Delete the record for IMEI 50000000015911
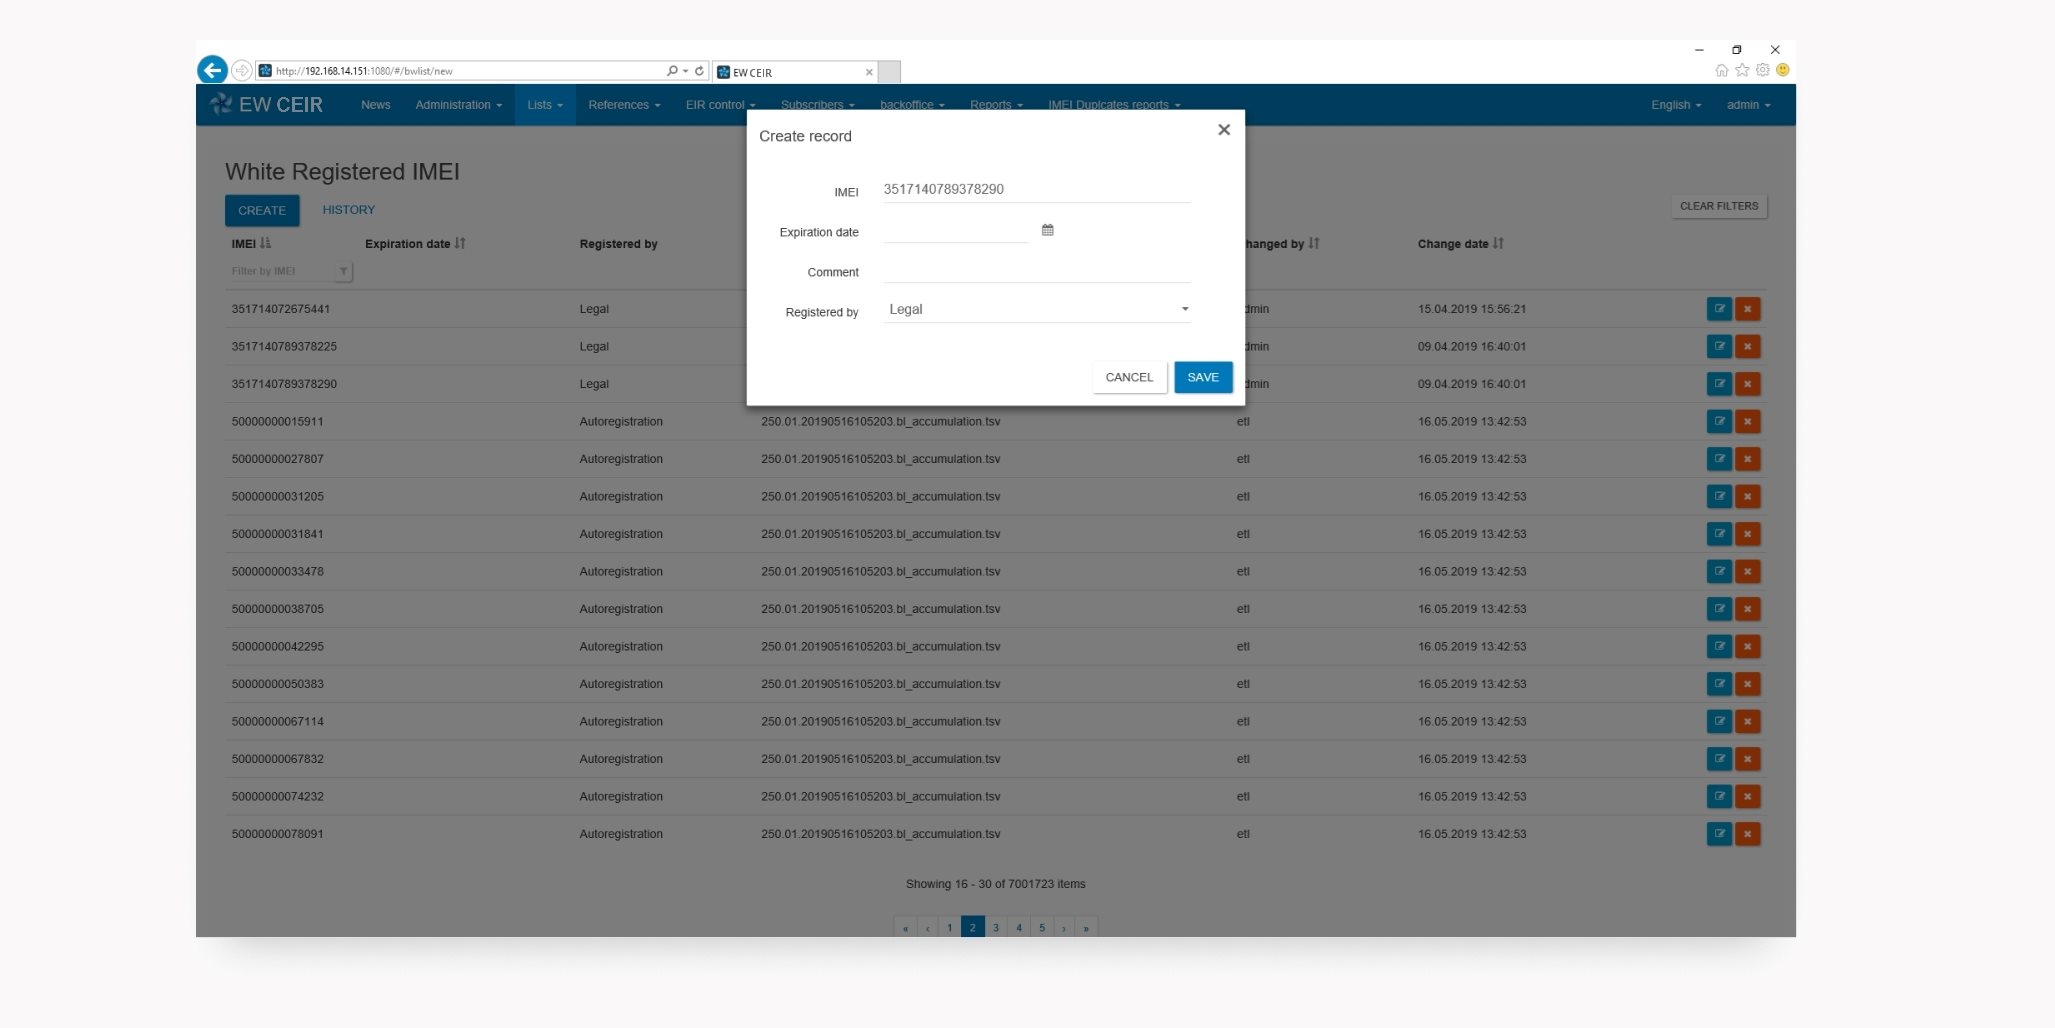This screenshot has width=2055, height=1028. (x=1747, y=422)
